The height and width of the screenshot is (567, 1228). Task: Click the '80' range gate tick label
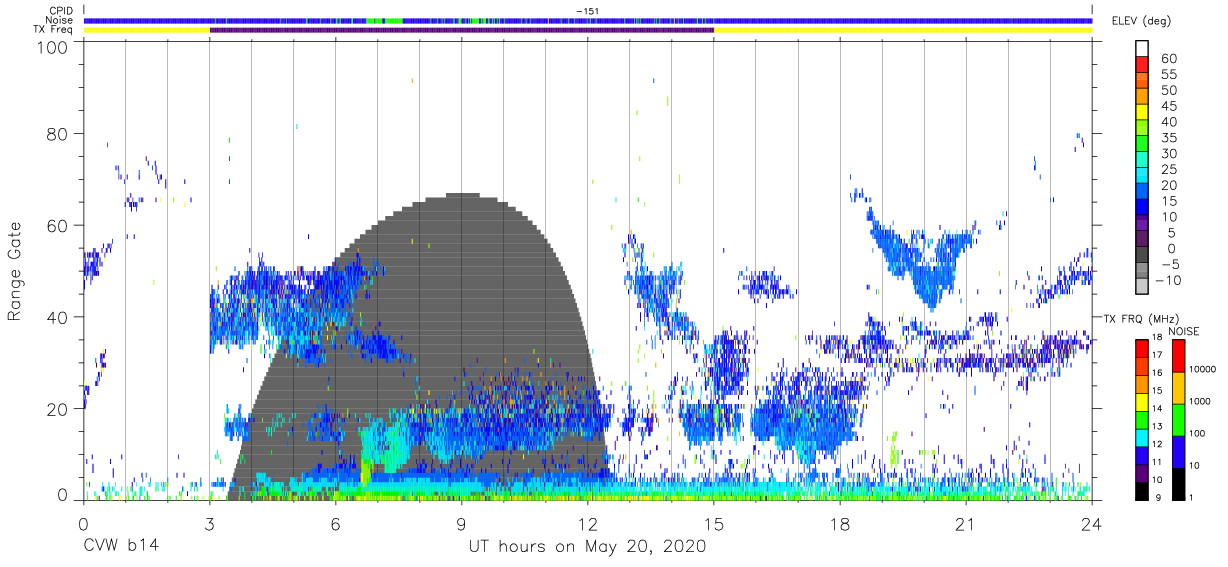[57, 134]
